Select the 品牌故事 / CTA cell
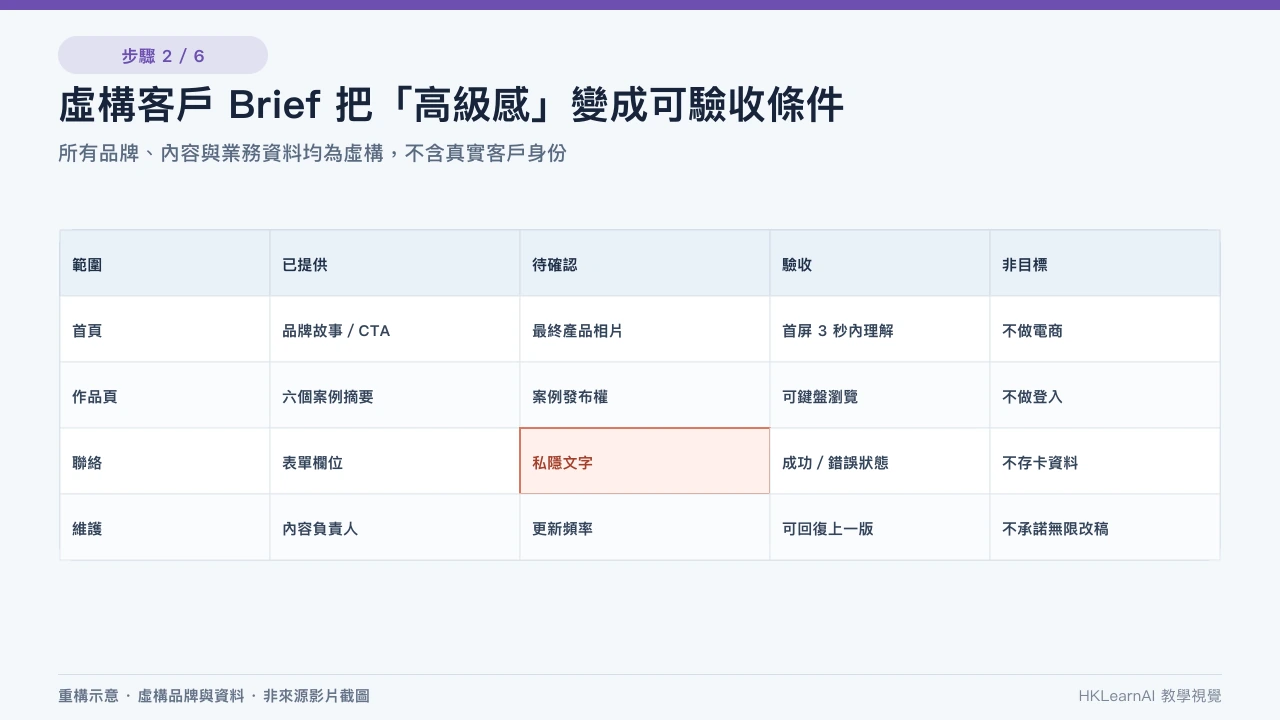The image size is (1280, 720). coord(395,330)
